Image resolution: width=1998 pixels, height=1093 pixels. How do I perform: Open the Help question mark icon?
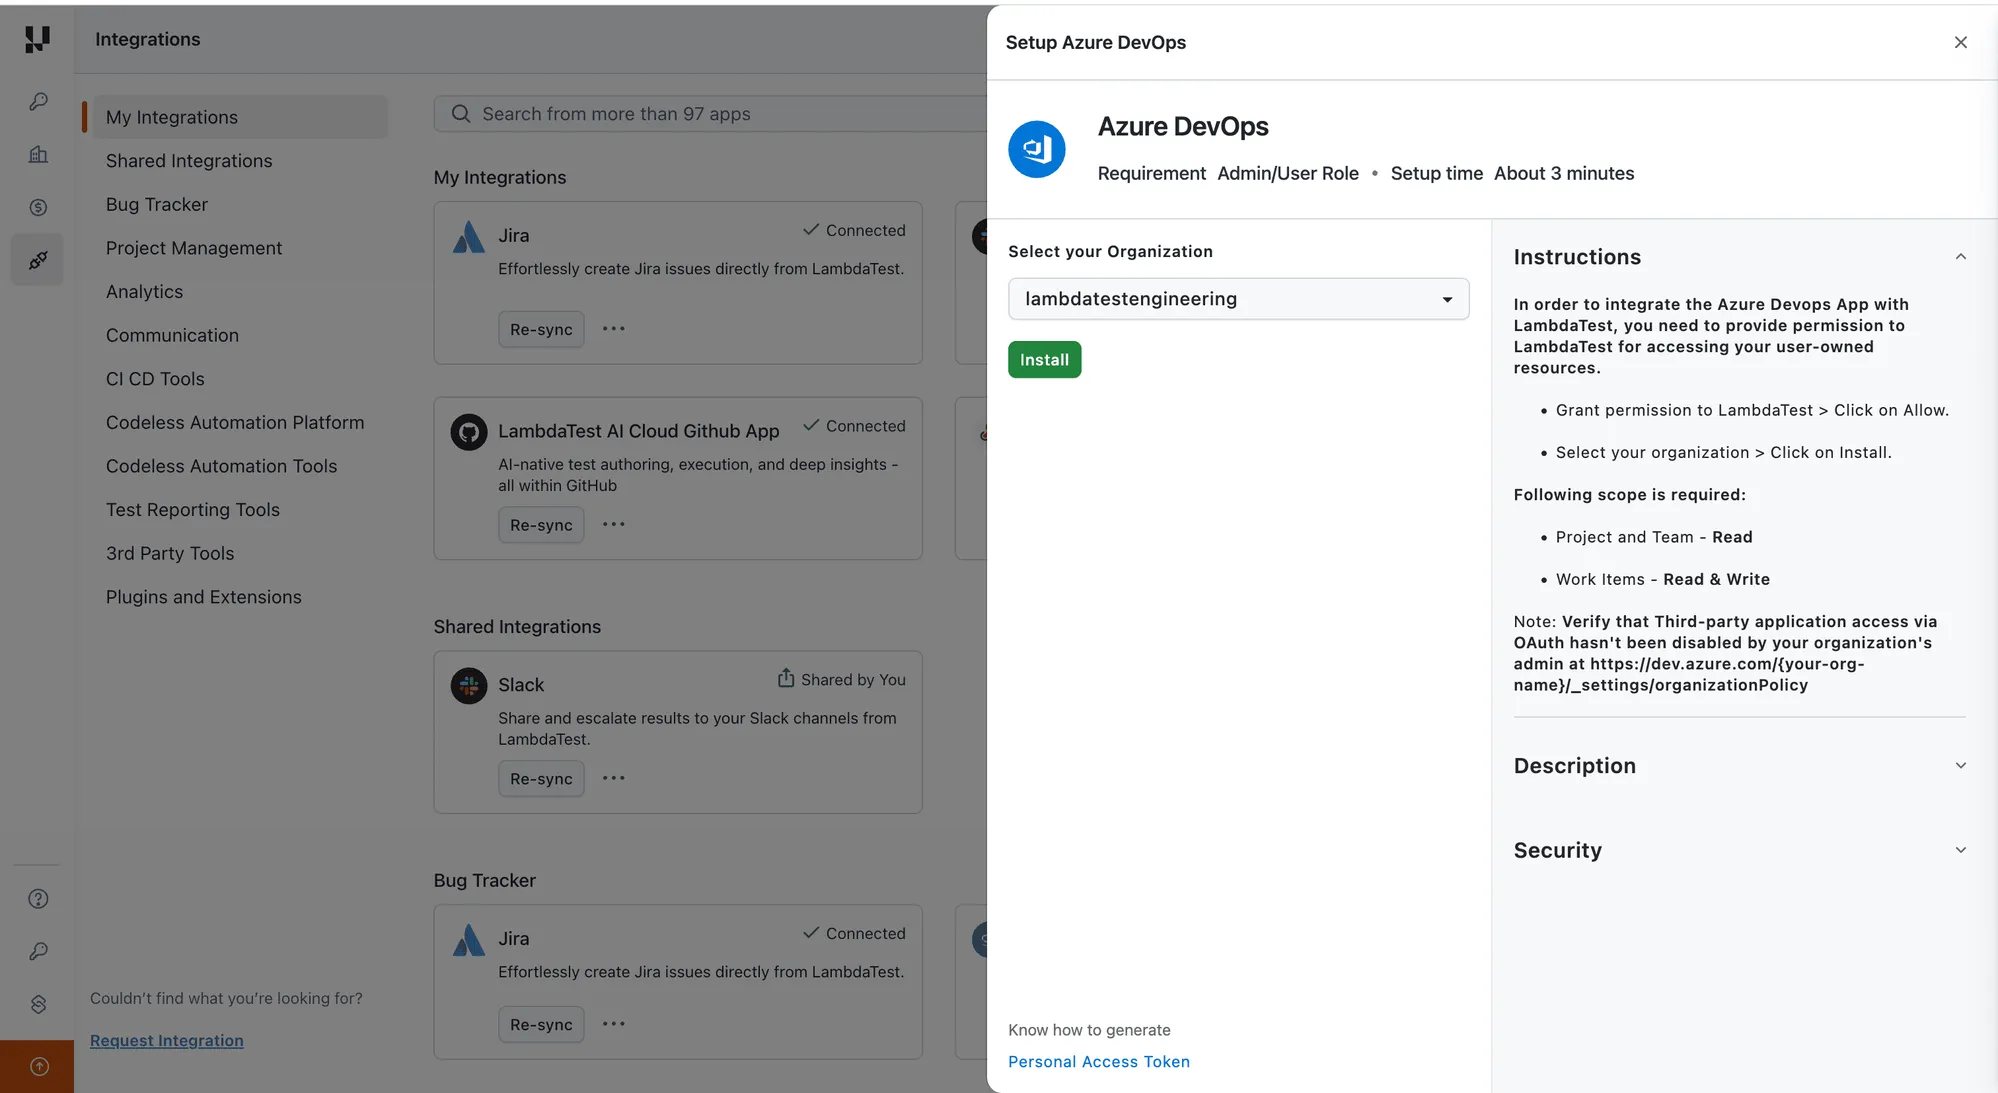click(x=38, y=898)
